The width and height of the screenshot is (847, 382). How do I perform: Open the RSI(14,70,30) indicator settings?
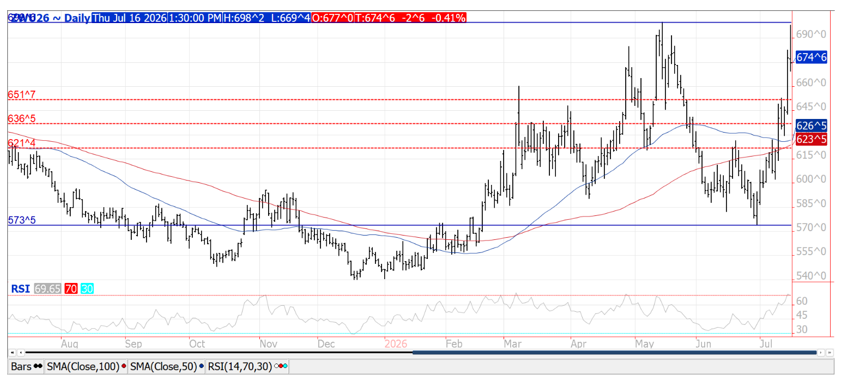247,366
